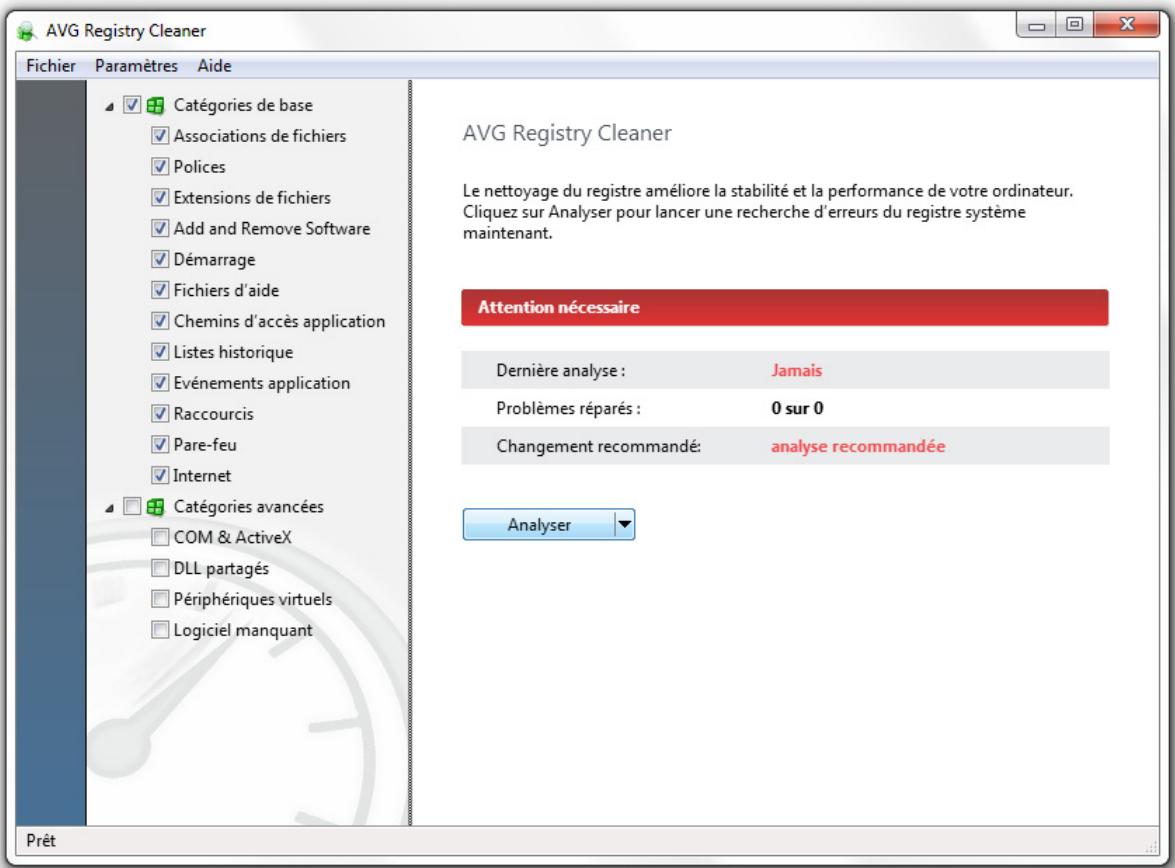This screenshot has height=868, width=1175.
Task: Start the scan with Analyser button
Action: [539, 525]
